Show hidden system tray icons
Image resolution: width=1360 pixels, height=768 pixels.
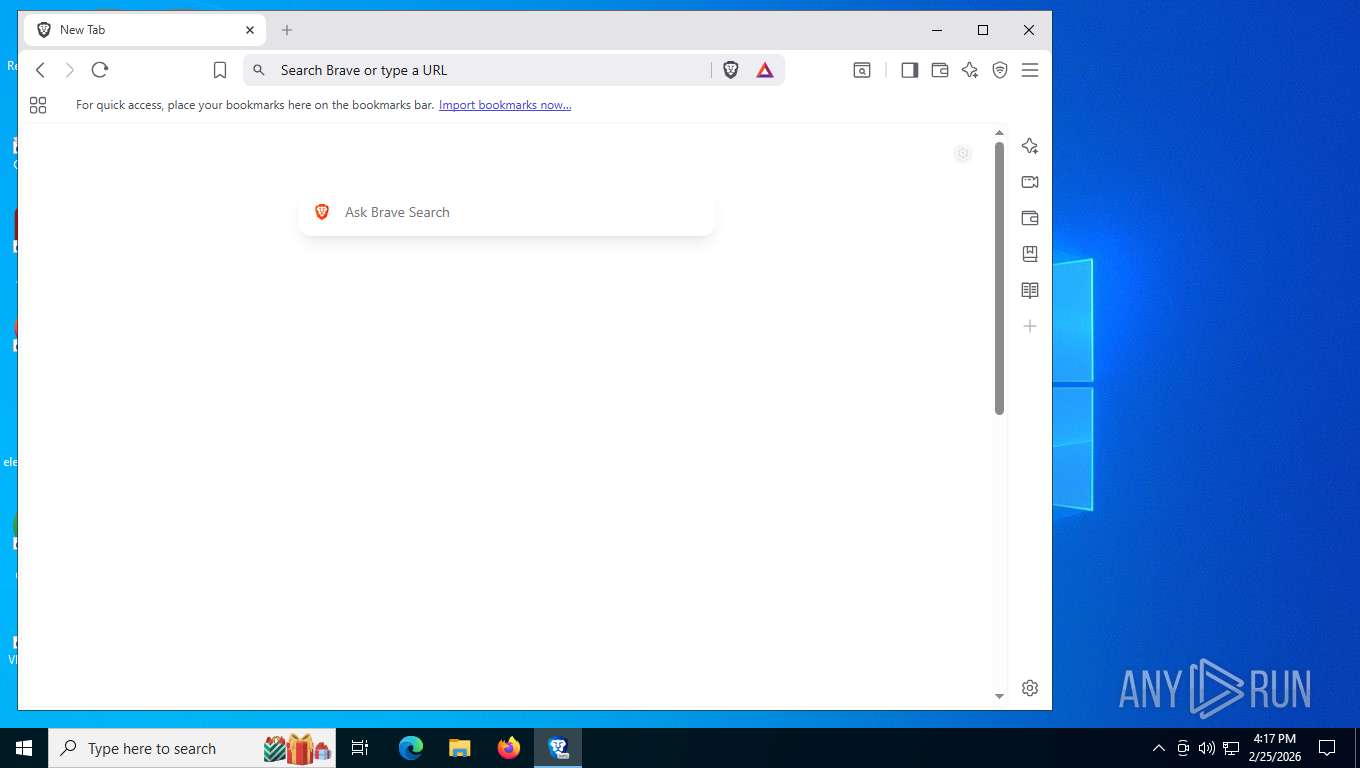[1159, 748]
